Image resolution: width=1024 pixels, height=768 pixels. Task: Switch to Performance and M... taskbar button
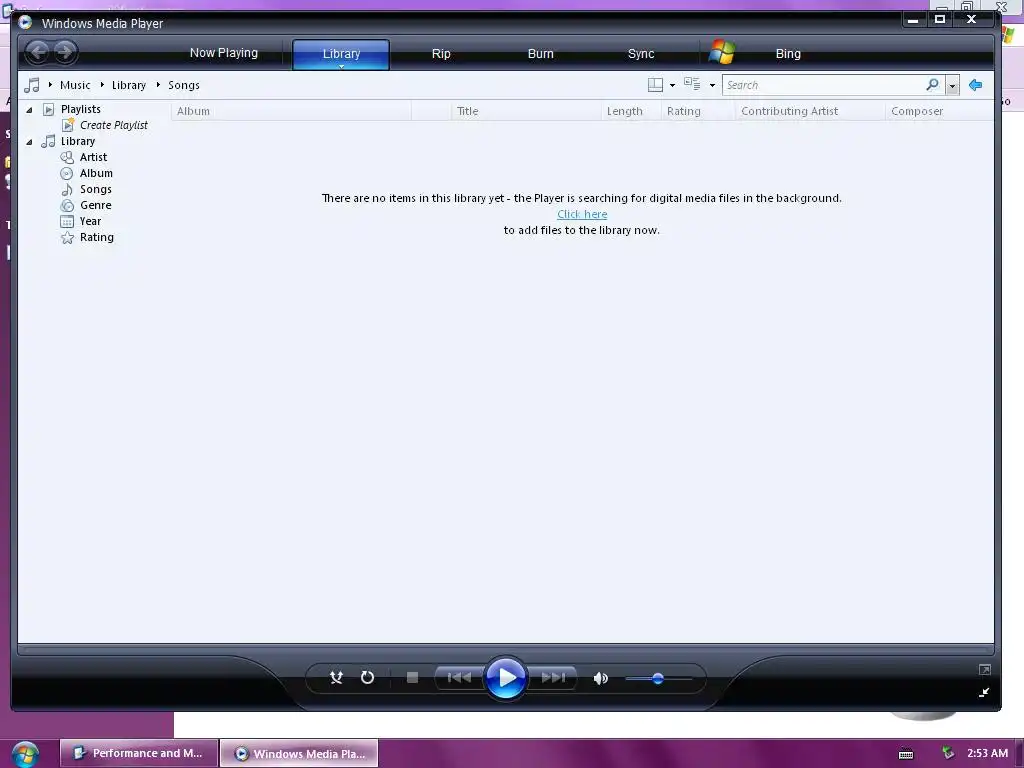coord(139,753)
